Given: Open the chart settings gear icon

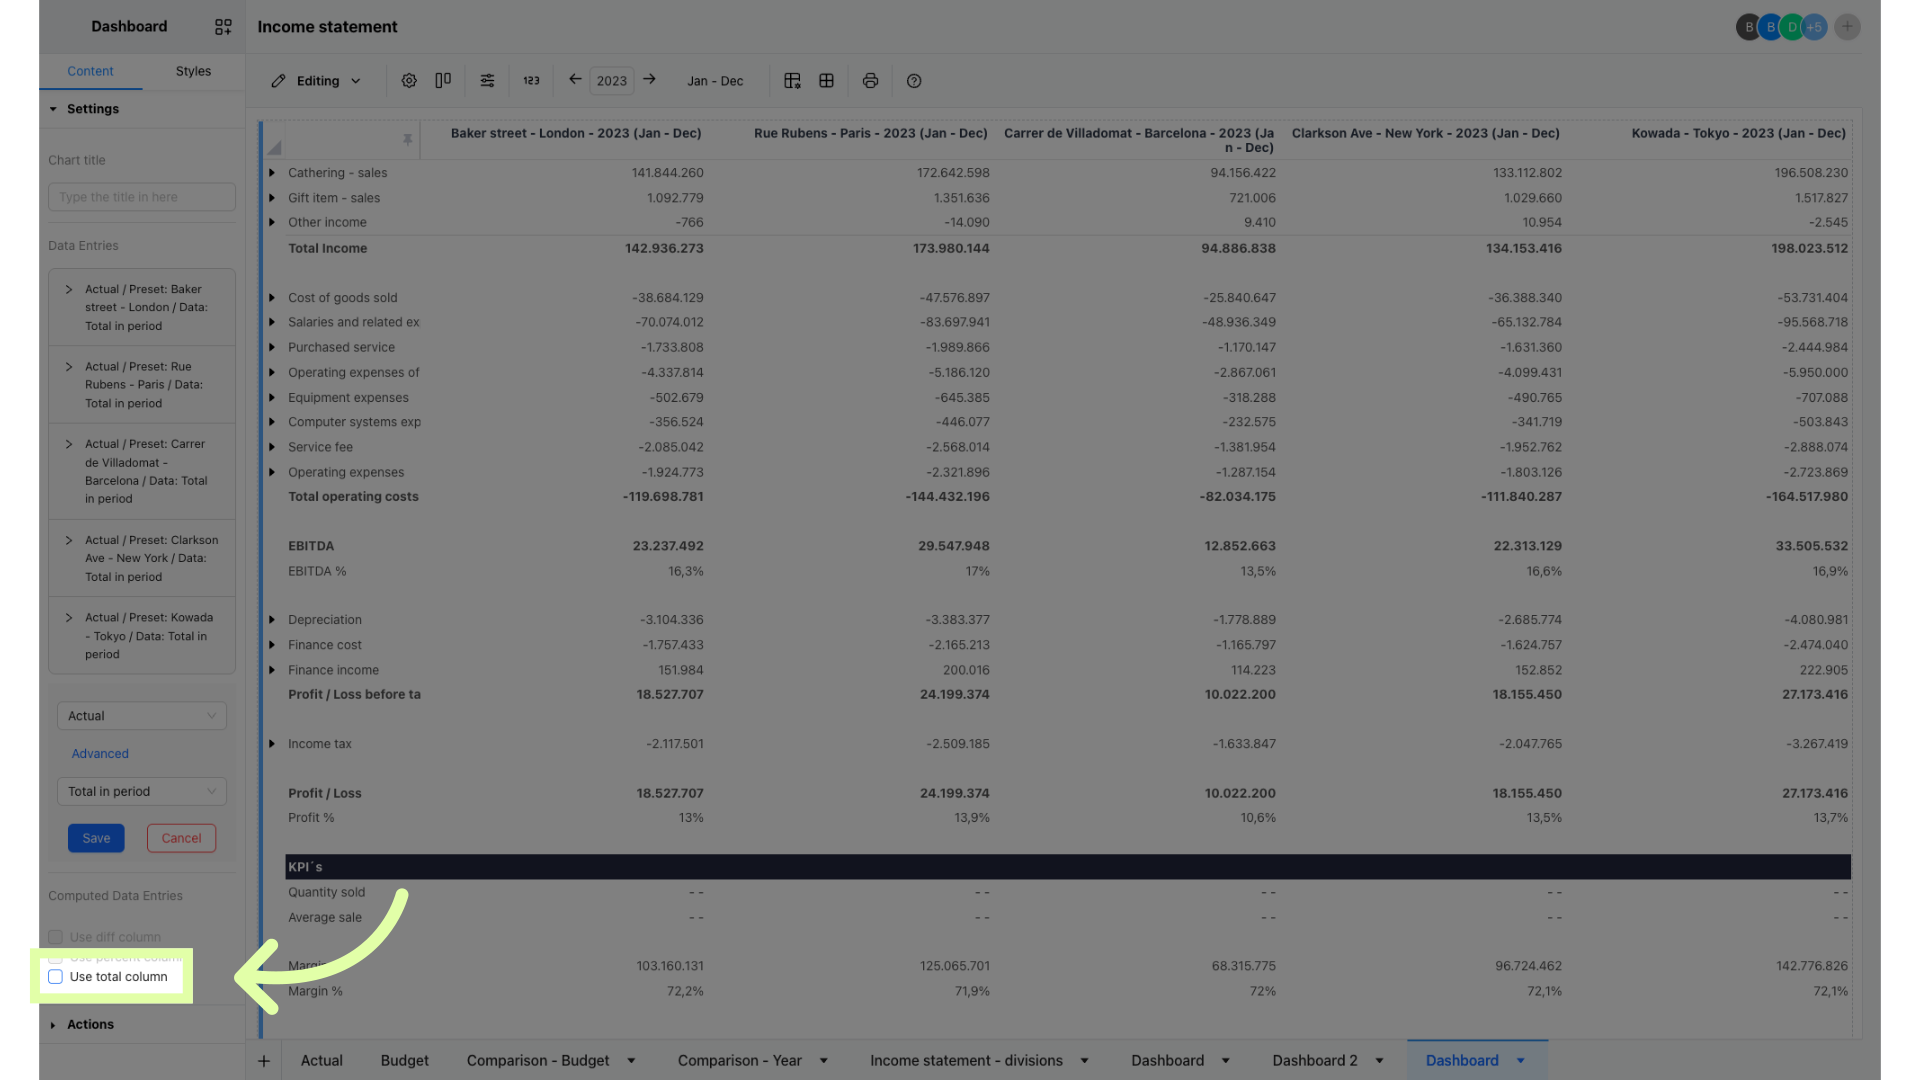Looking at the screenshot, I should pyautogui.click(x=409, y=81).
